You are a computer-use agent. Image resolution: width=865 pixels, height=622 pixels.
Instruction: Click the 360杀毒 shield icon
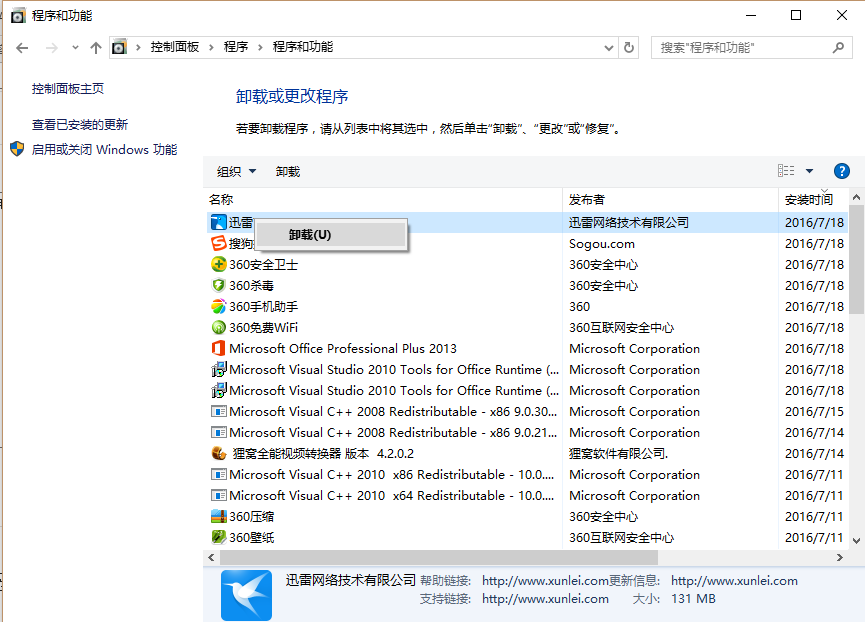pos(219,285)
